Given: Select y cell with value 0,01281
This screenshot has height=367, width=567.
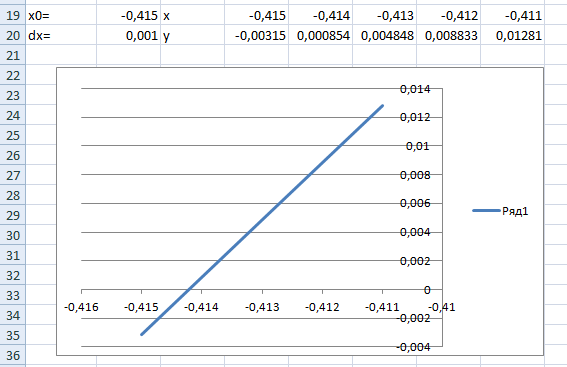Looking at the screenshot, I should click(512, 35).
